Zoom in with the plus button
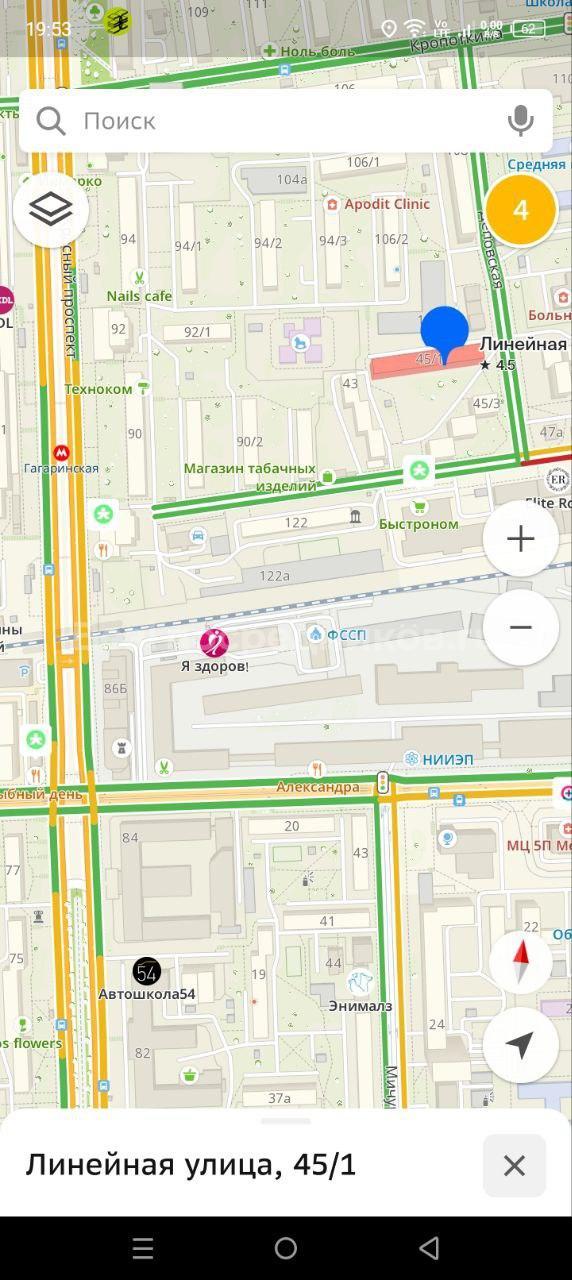The width and height of the screenshot is (572, 1280). 520,539
